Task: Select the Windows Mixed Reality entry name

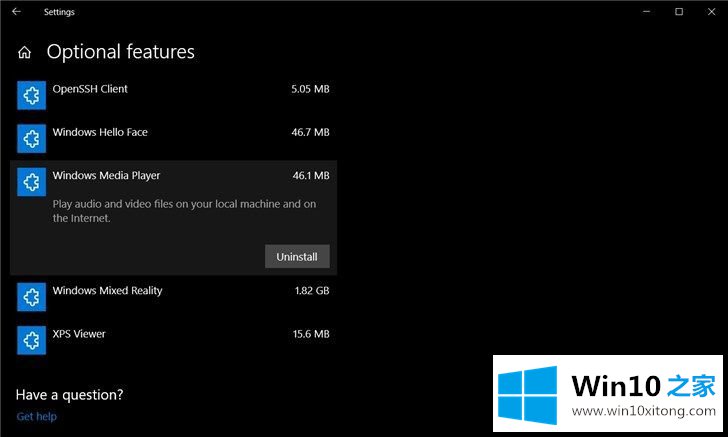Action: pos(107,291)
